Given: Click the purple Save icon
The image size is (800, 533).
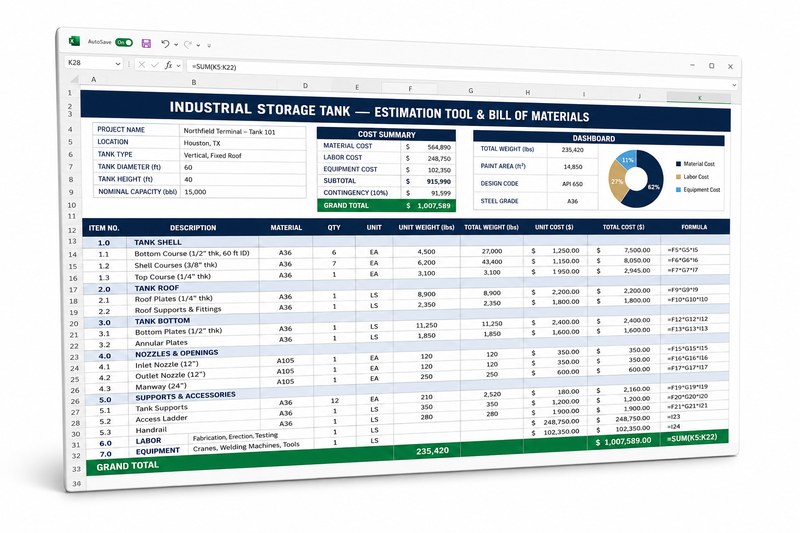Looking at the screenshot, I should pyautogui.click(x=146, y=44).
